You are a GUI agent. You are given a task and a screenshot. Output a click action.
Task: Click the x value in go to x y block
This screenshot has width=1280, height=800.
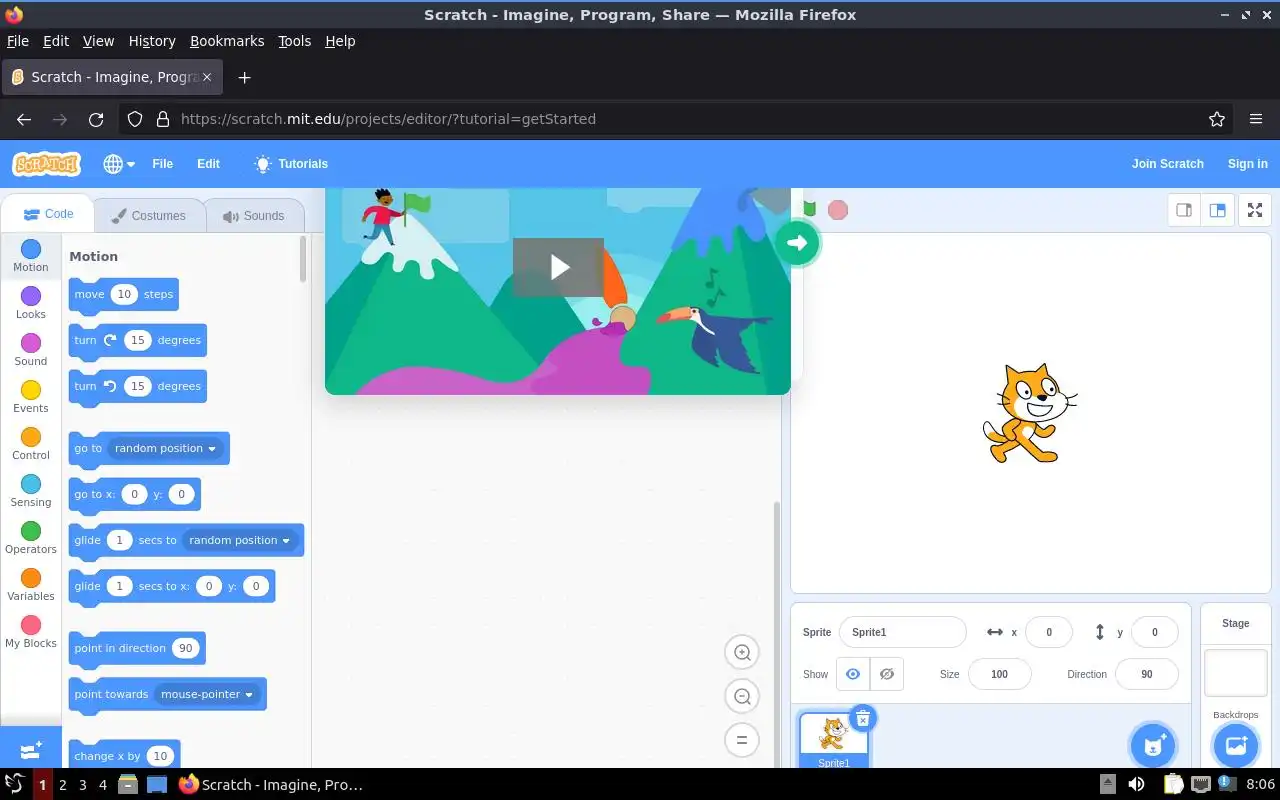pyautogui.click(x=134, y=494)
